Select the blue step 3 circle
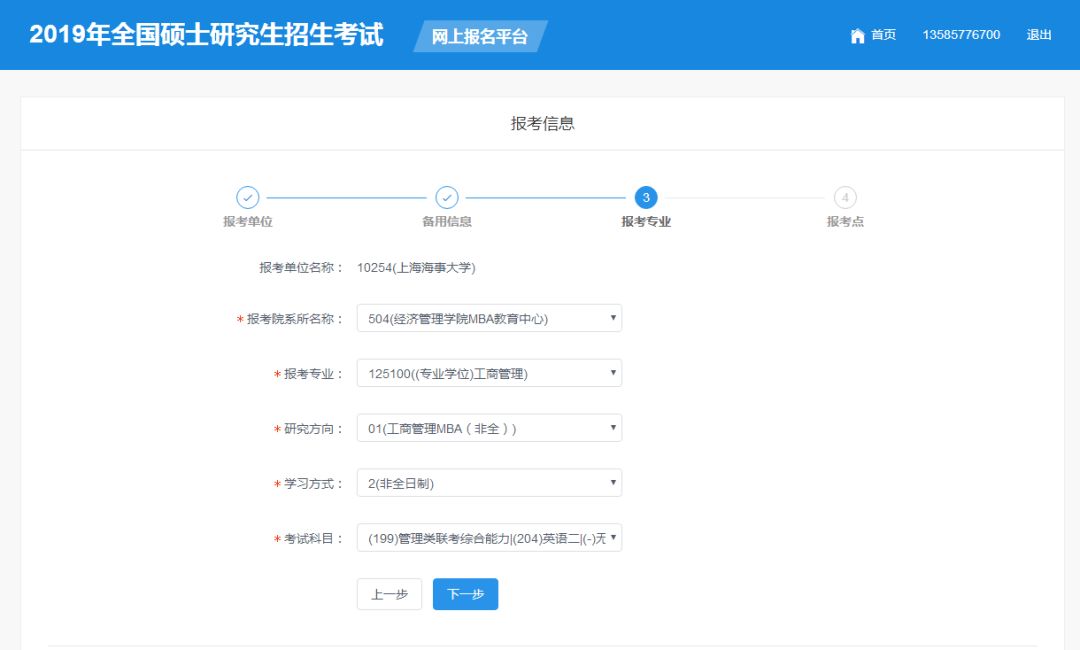The image size is (1080, 650). click(646, 198)
